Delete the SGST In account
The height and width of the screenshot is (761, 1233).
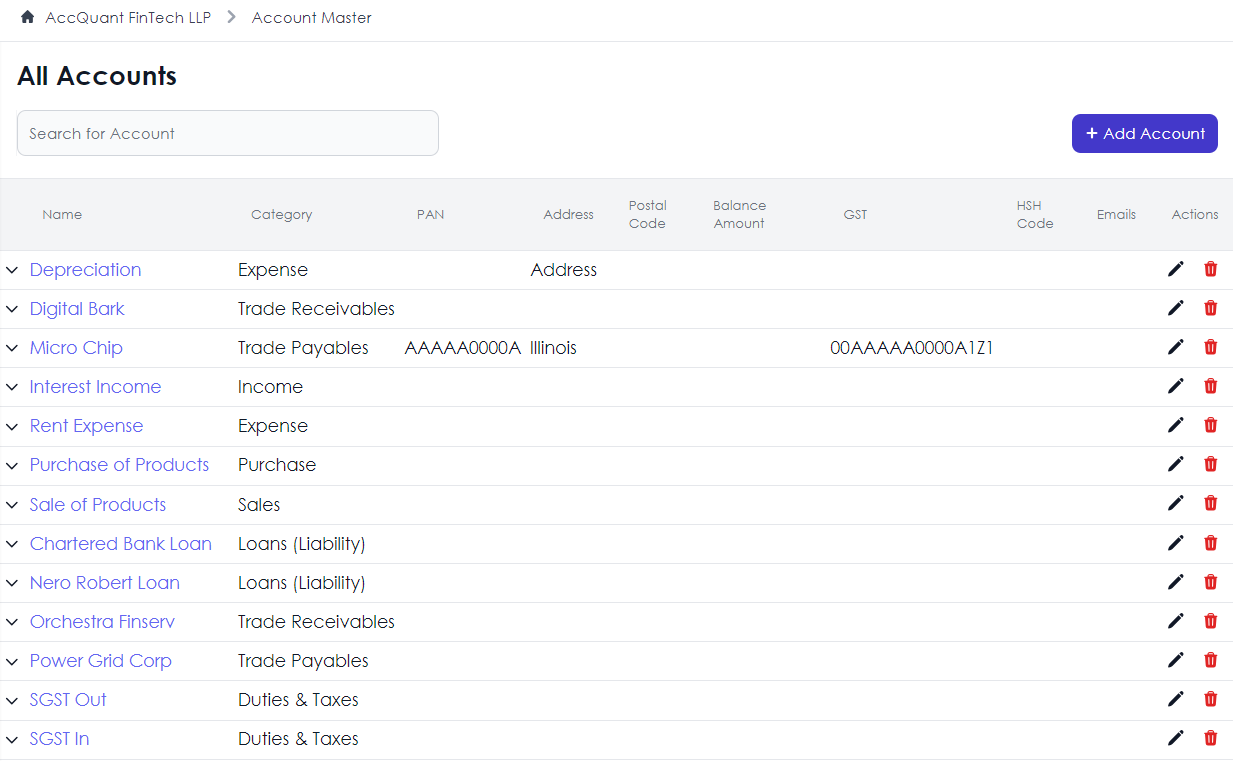pyautogui.click(x=1210, y=737)
